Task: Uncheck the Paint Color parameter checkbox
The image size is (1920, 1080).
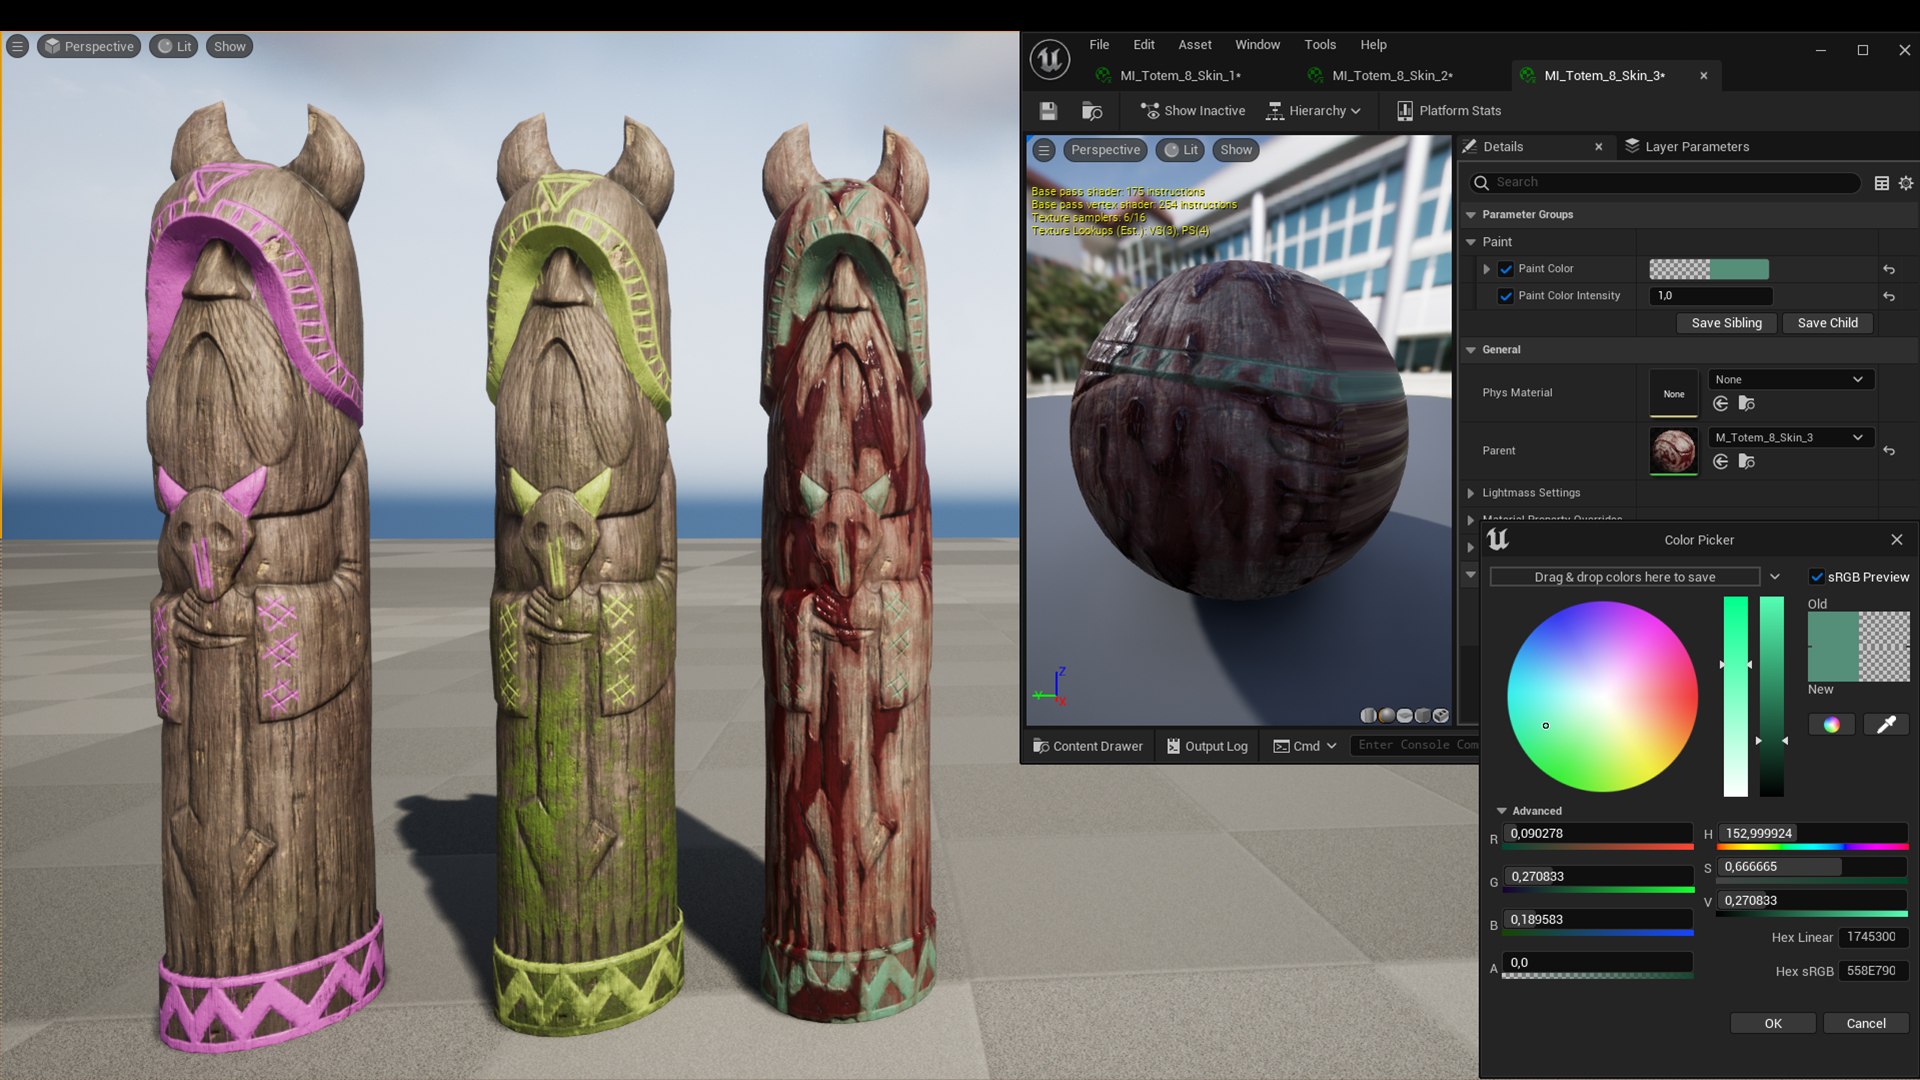Action: (1506, 269)
